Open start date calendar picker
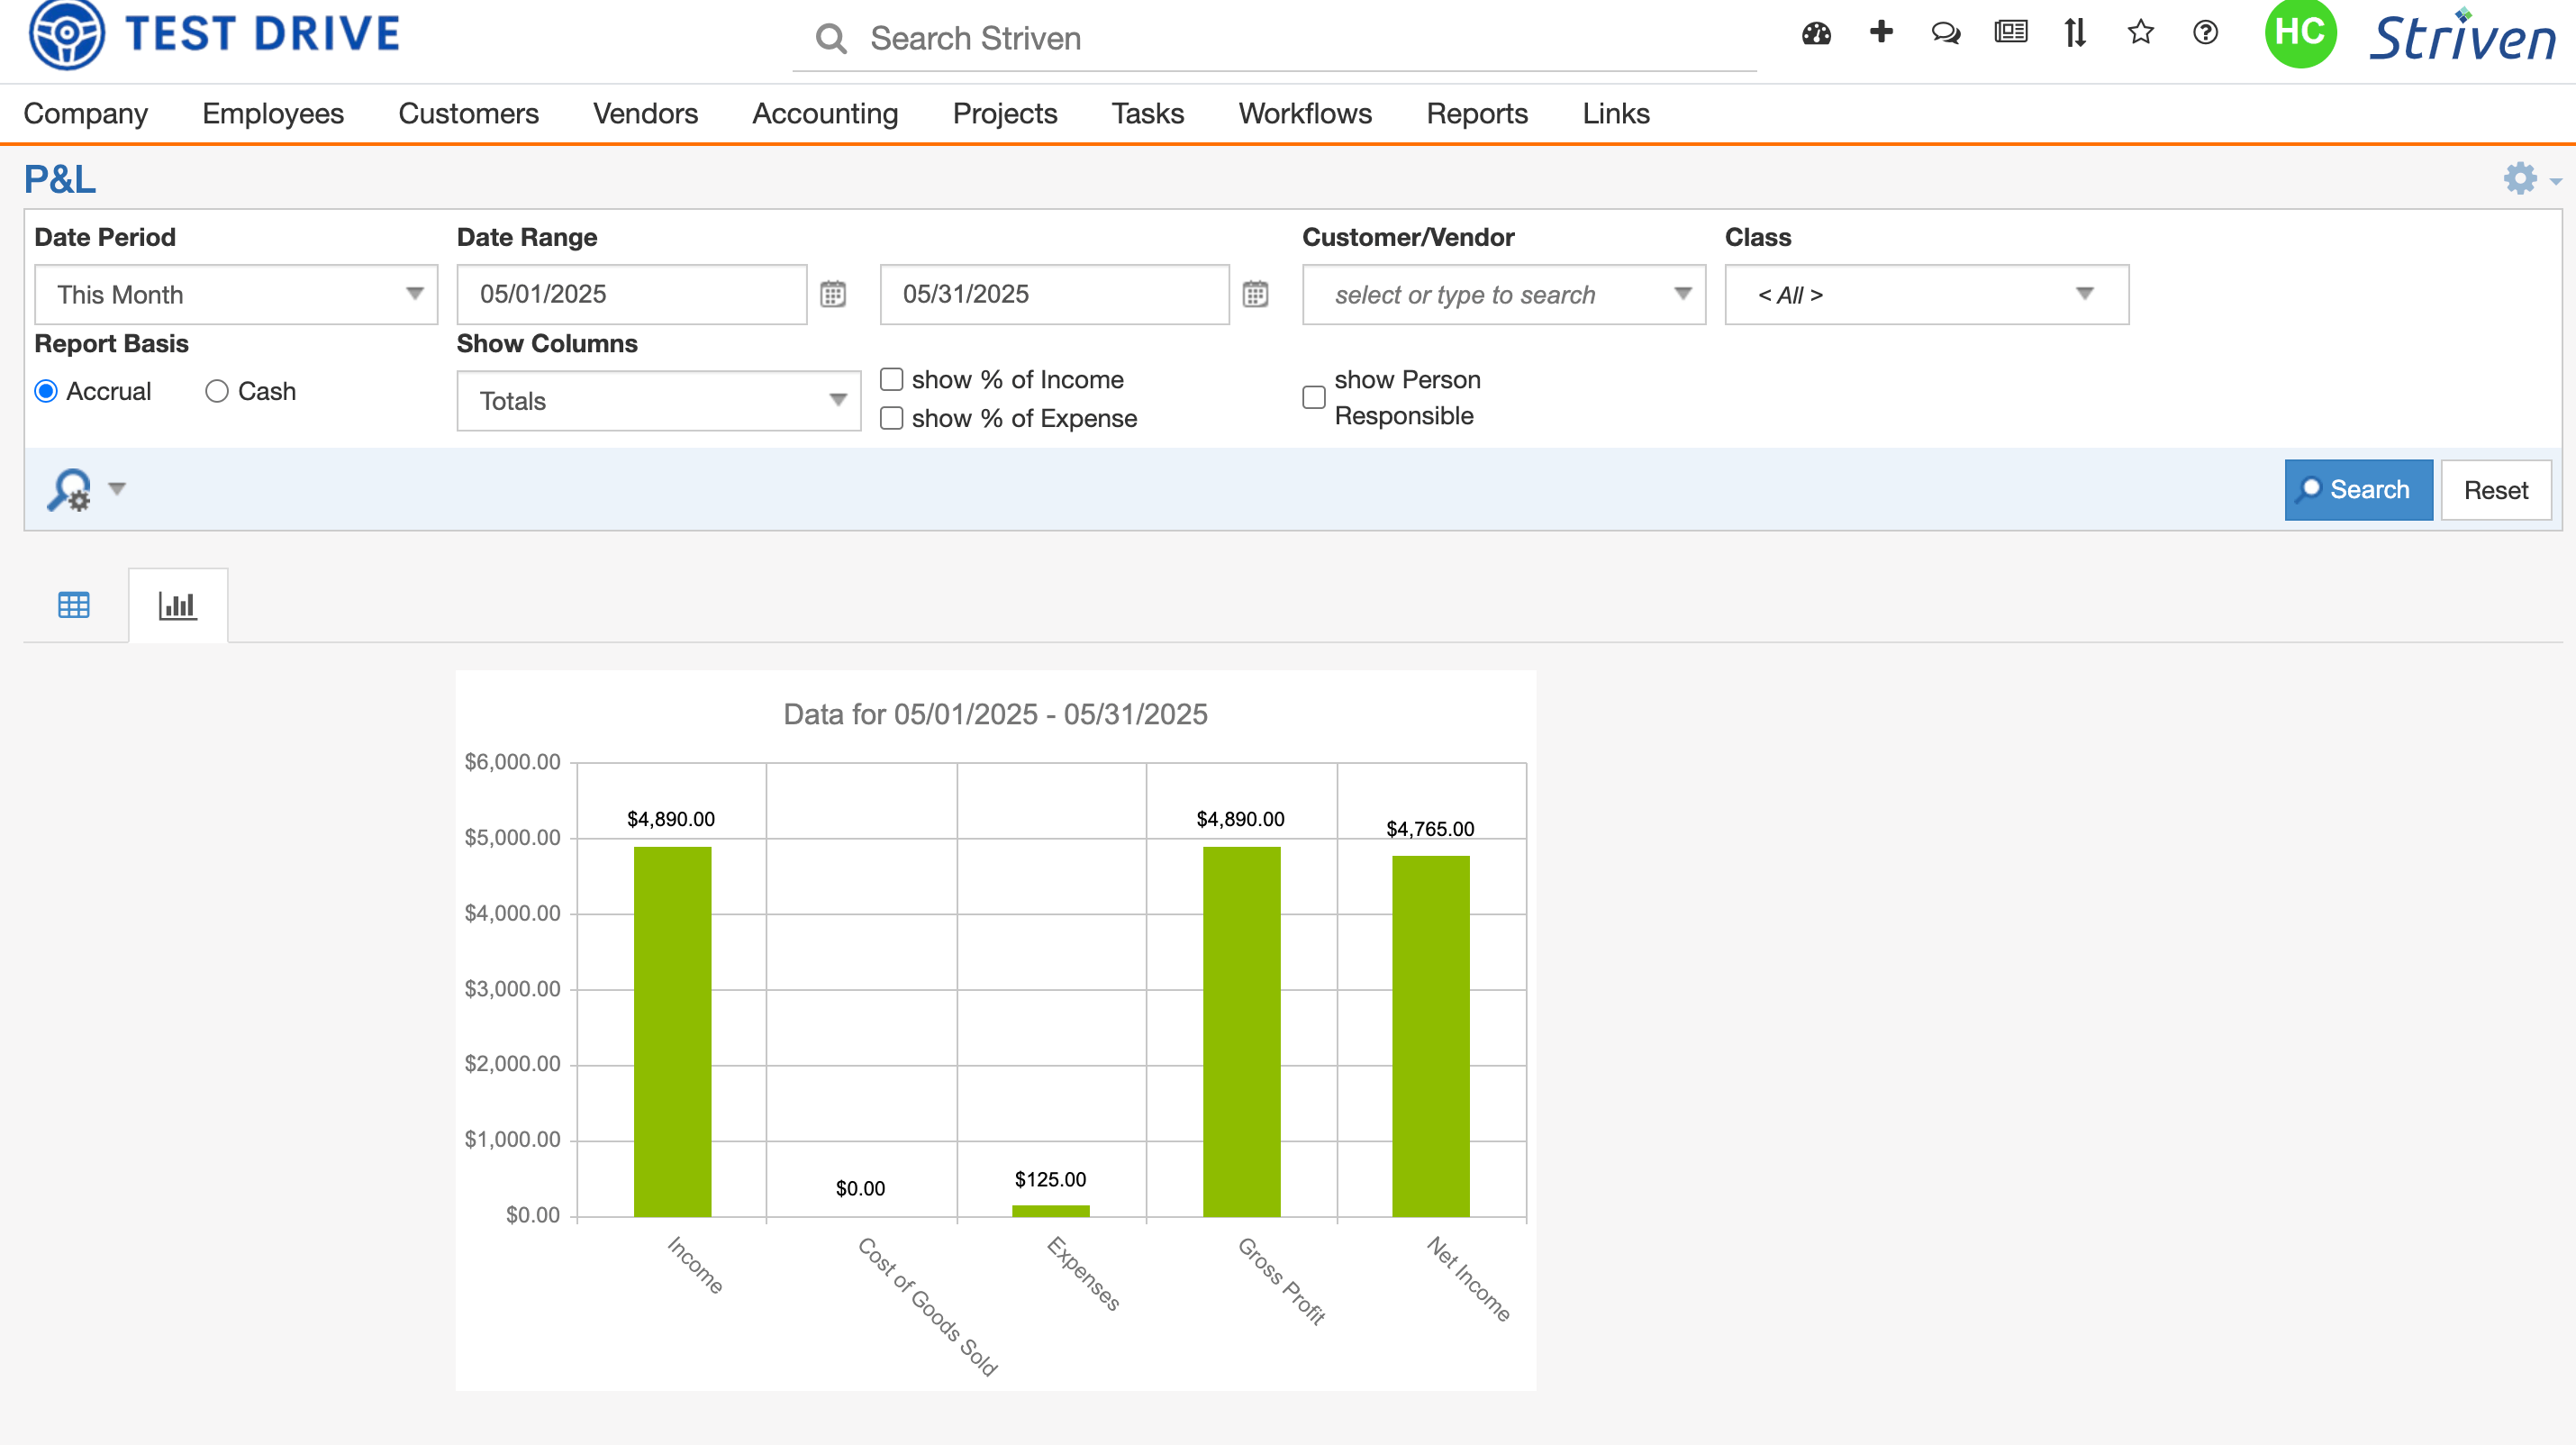The image size is (2576, 1445). (833, 294)
